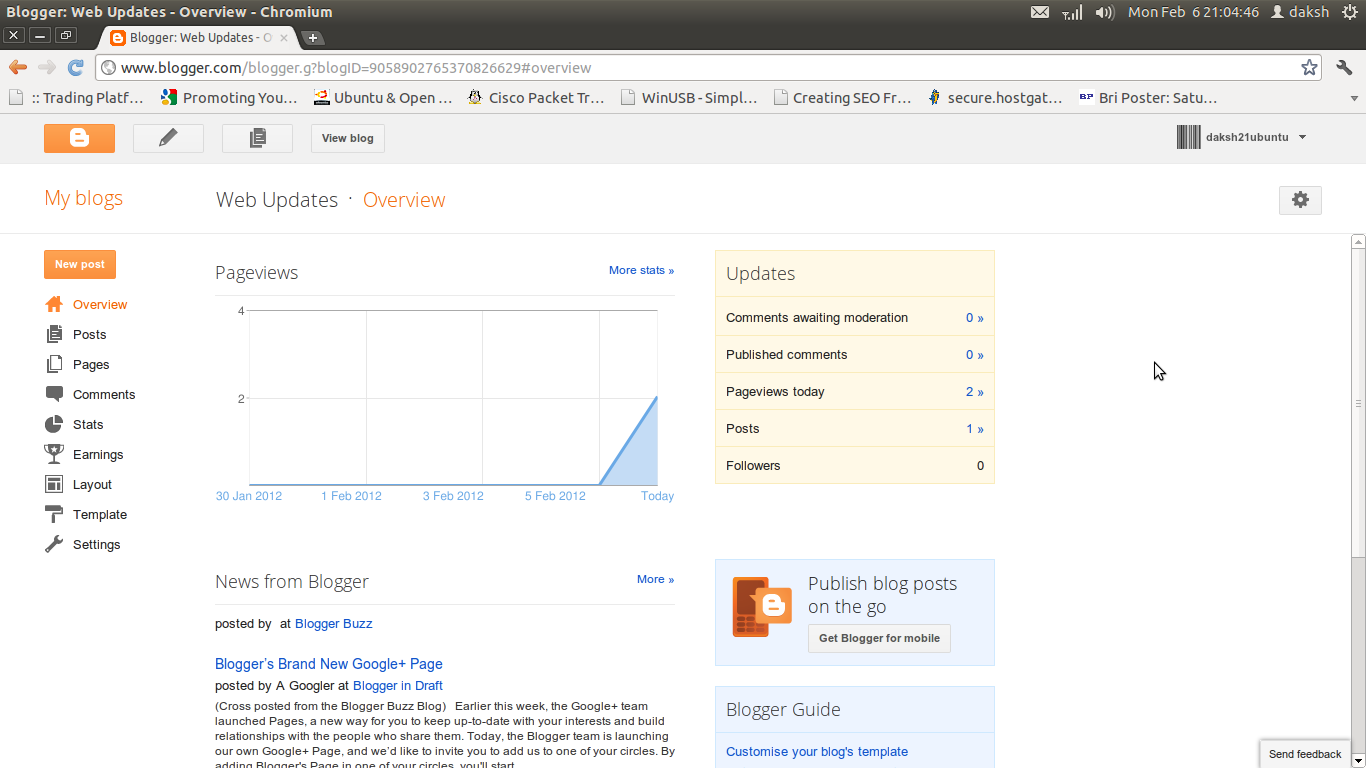
Task: Open the mail envelope icon in the system tray
Action: 1040,13
